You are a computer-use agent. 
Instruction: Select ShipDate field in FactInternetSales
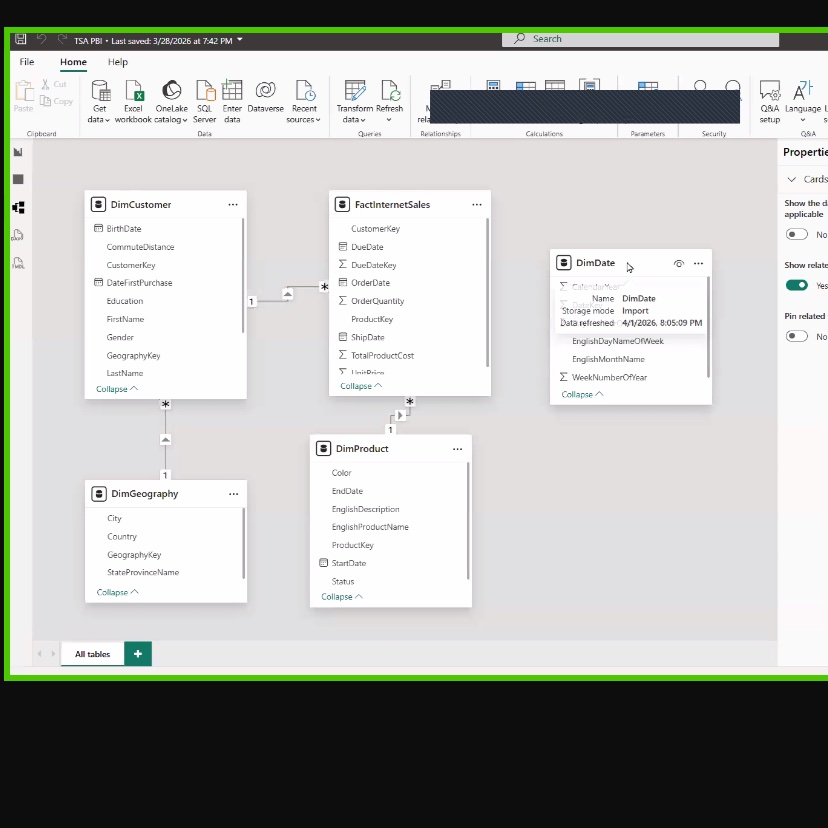[x=368, y=337]
